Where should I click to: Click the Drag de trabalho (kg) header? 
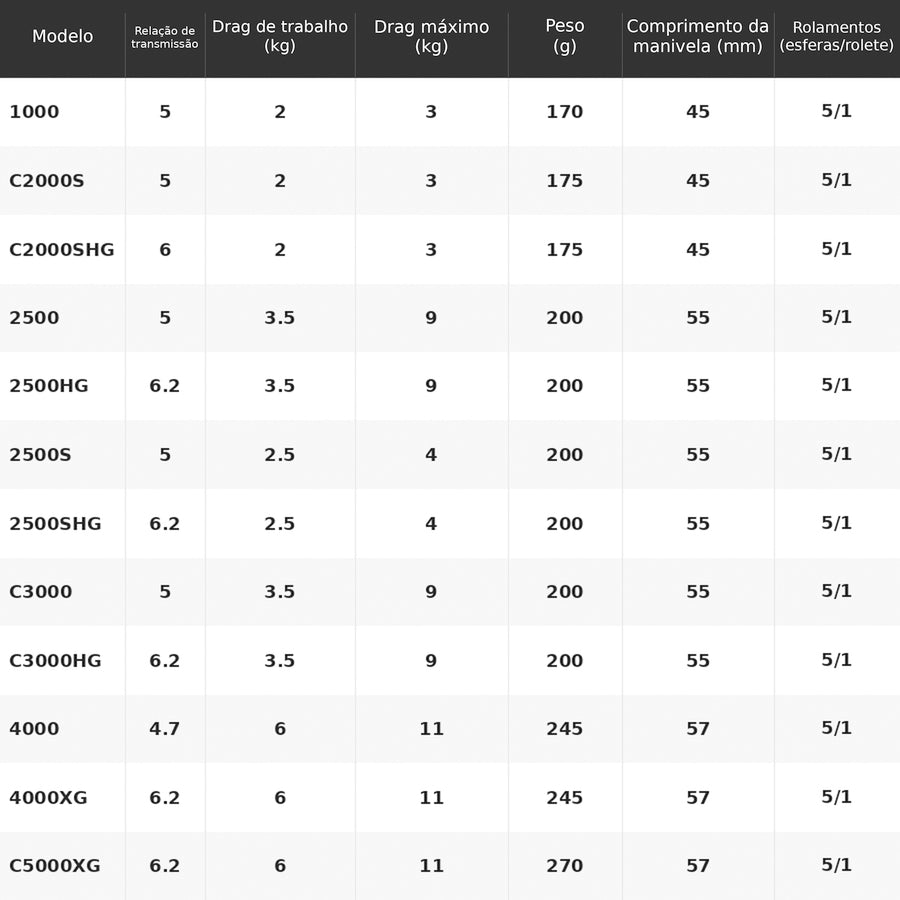click(280, 36)
